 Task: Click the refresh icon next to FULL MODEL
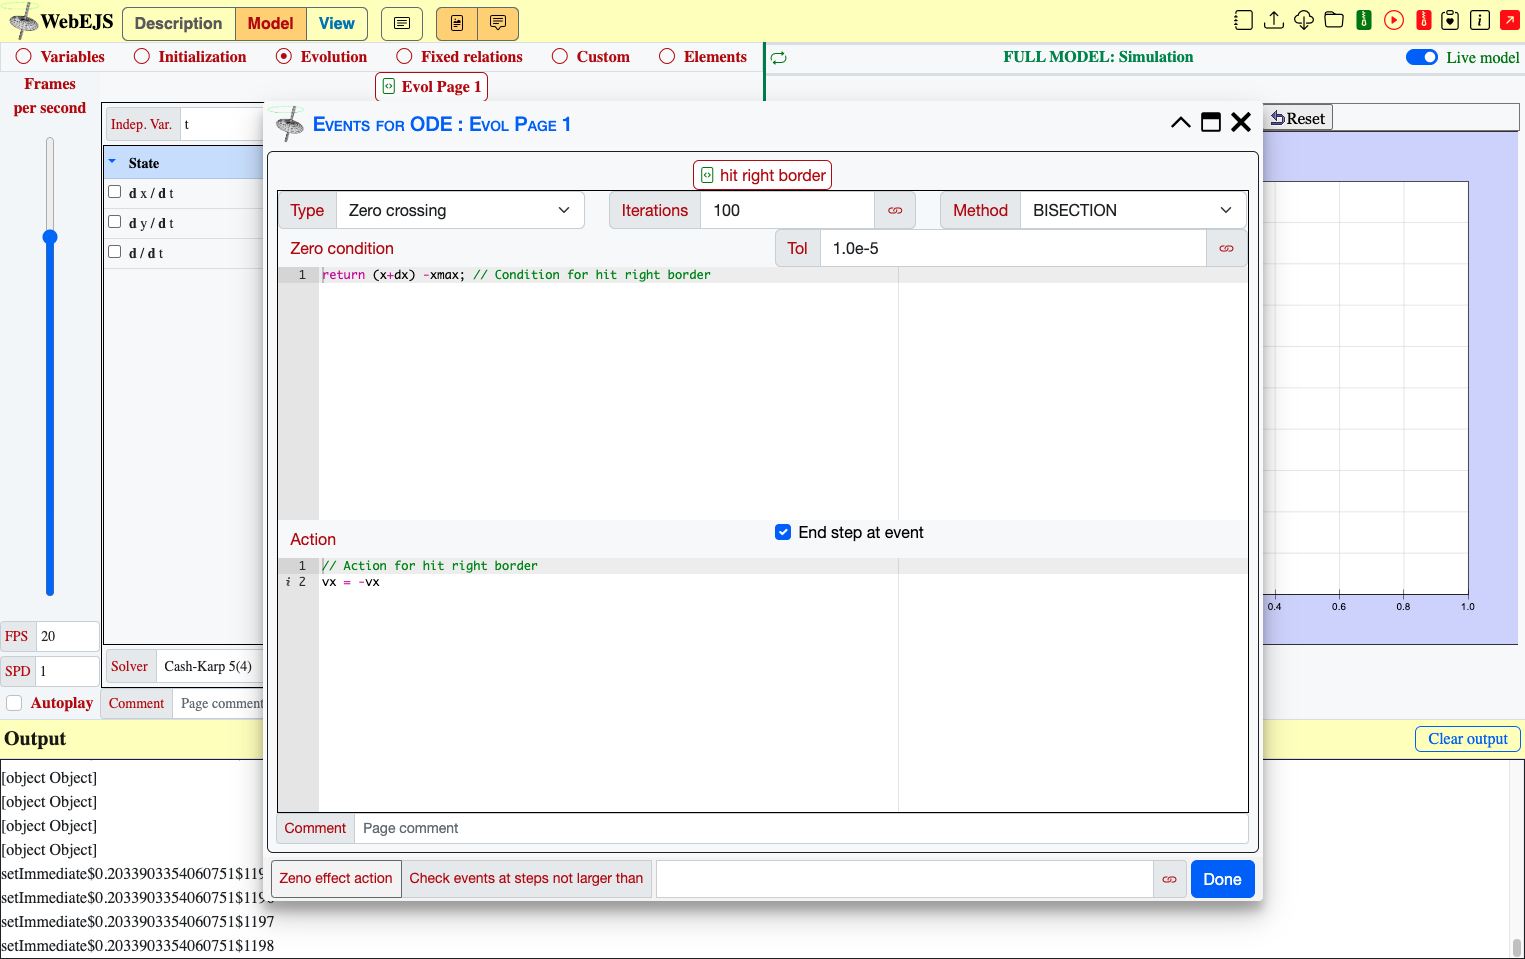pos(779,58)
